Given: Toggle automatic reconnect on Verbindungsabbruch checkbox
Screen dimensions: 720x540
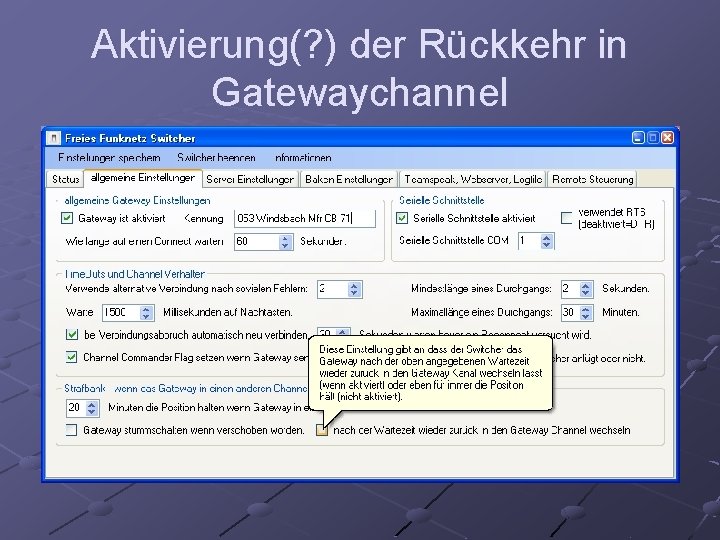Looking at the screenshot, I should (72, 334).
